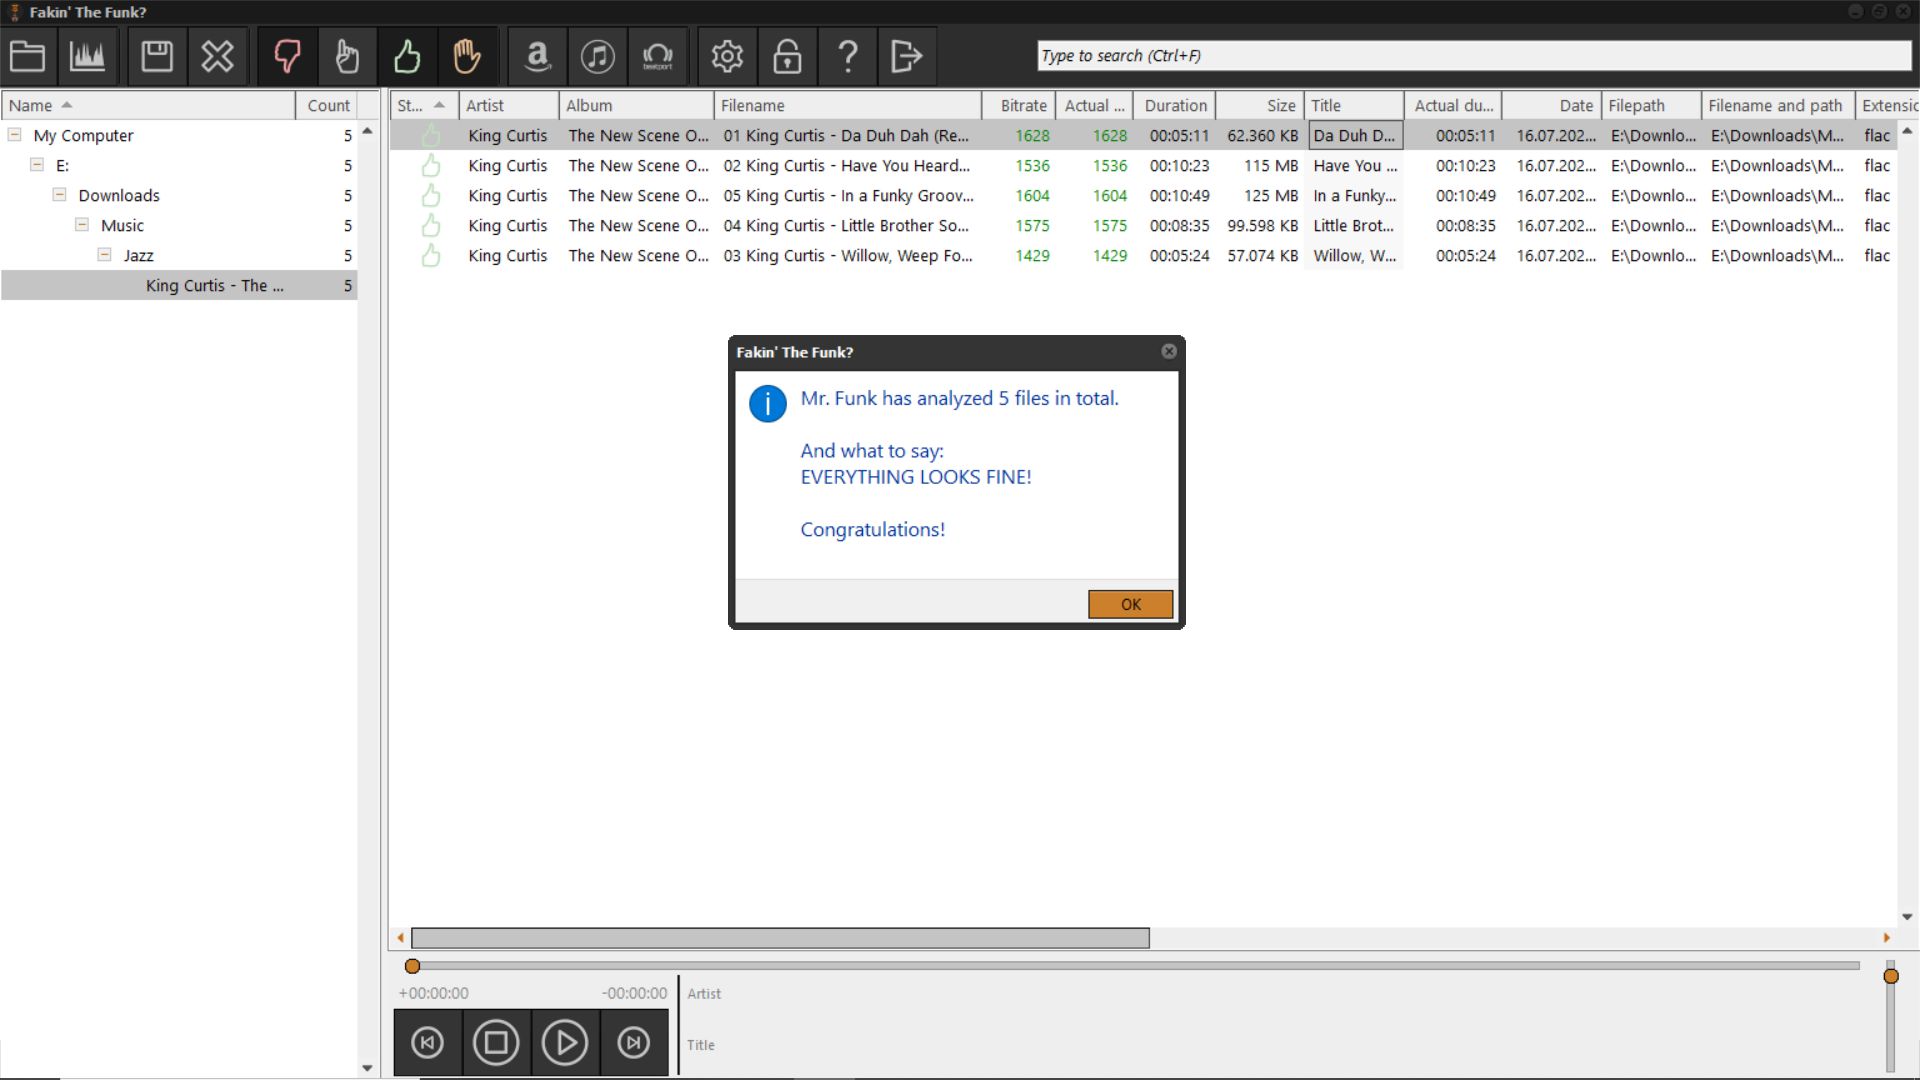Click the red thumbs-down fake filter icon
The image size is (1920, 1080).
click(x=287, y=56)
